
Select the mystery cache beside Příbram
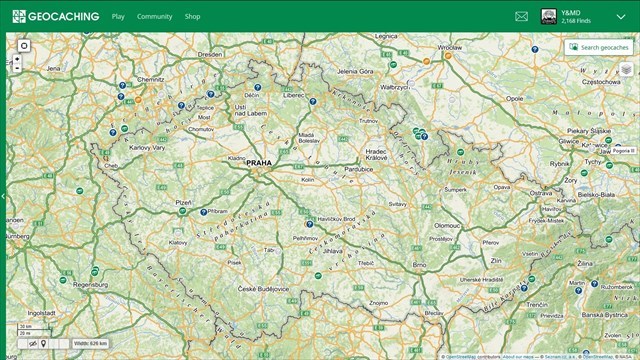203,212
